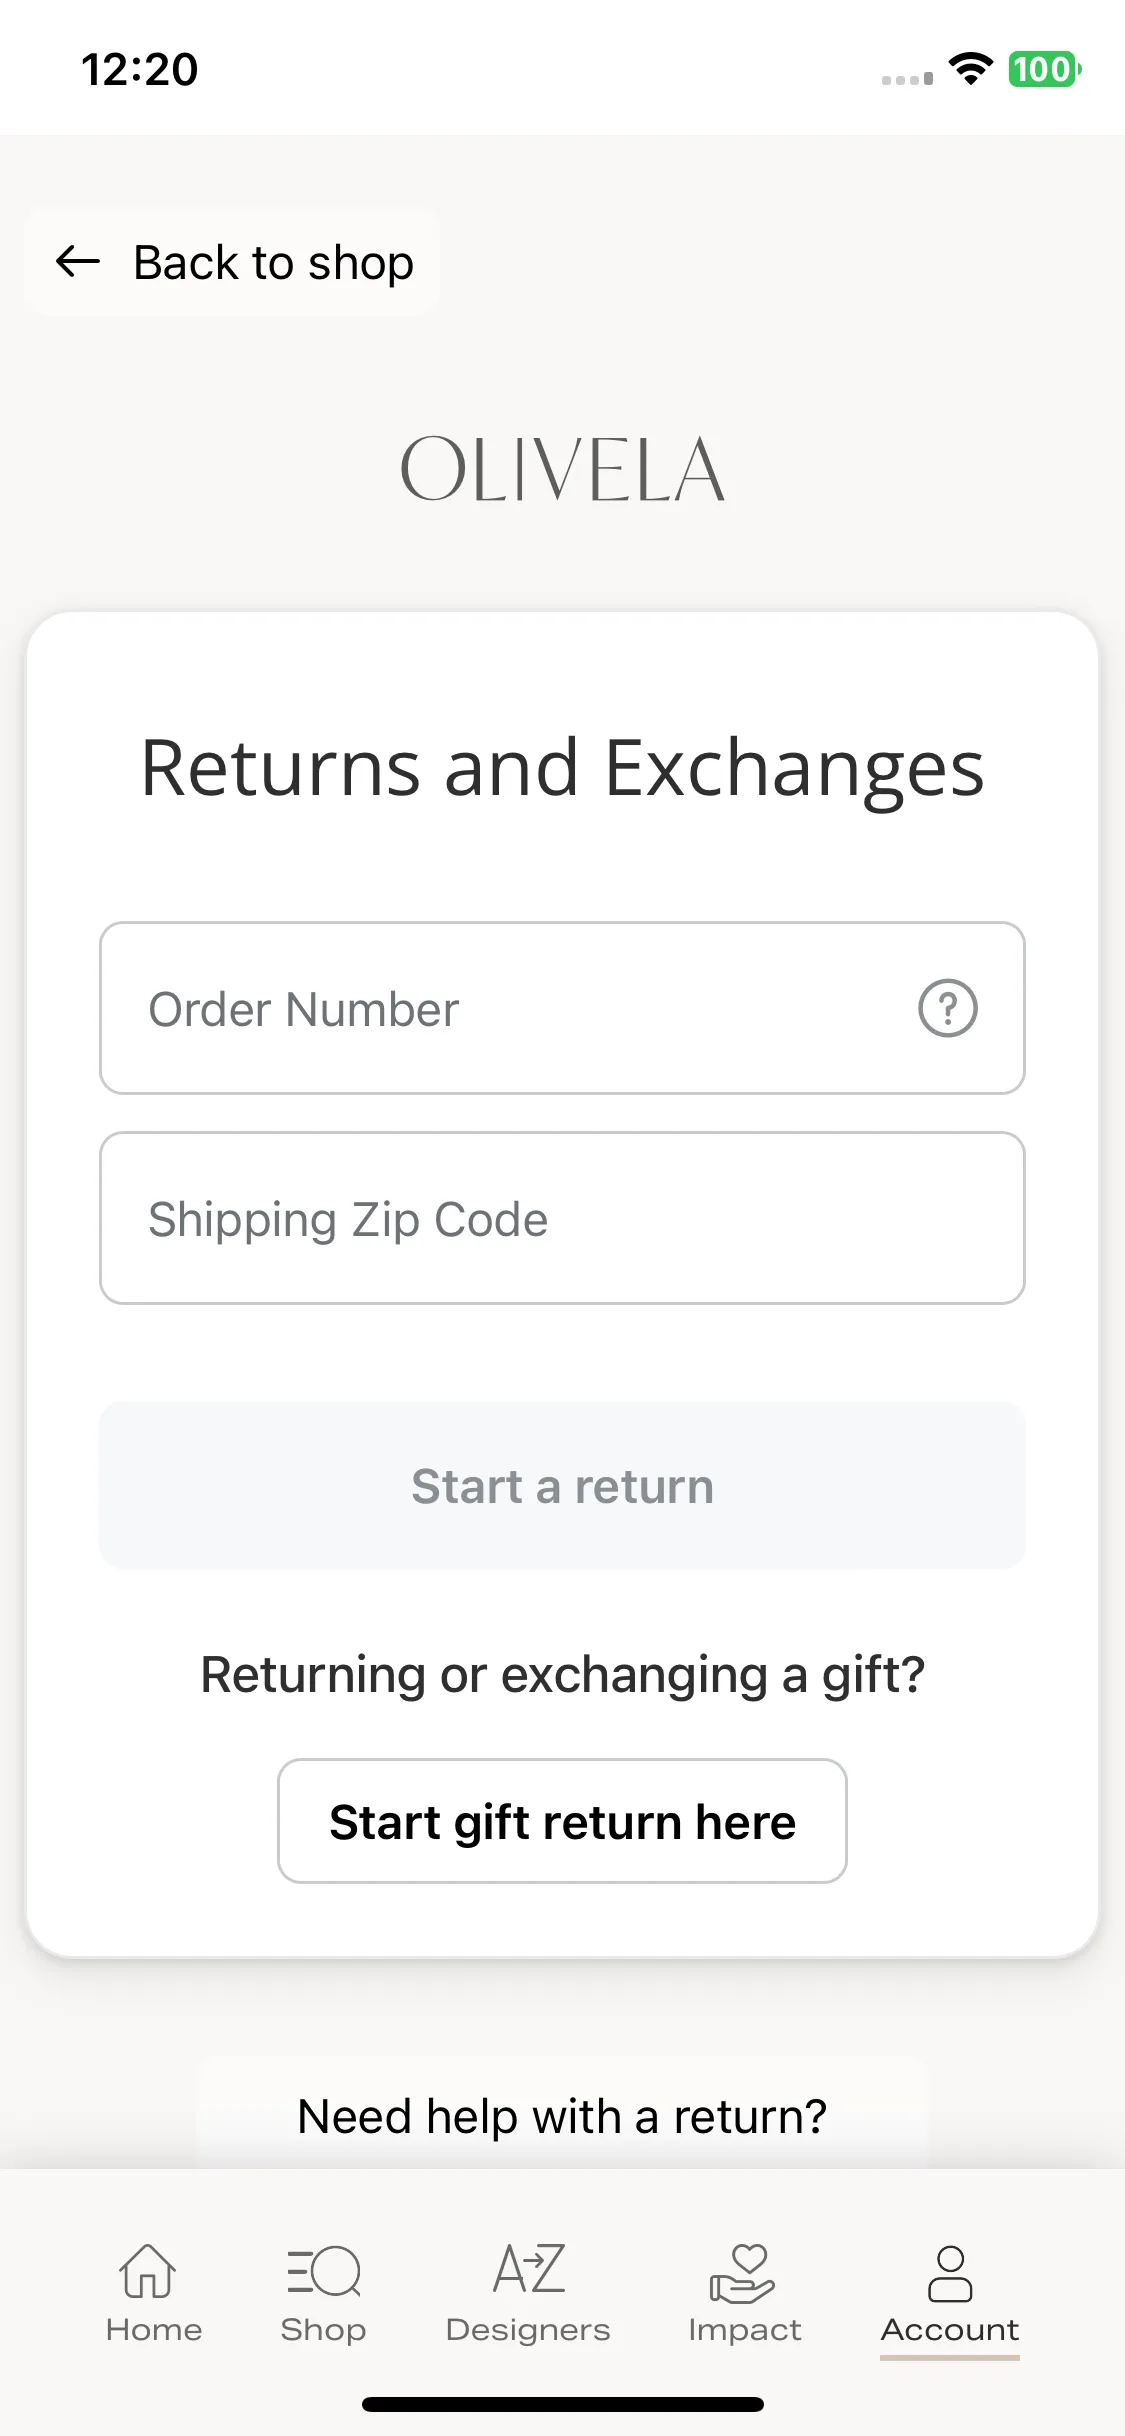This screenshot has height=2436, width=1125.
Task: Focus the Shipping Zip Code field
Action: (562, 1218)
